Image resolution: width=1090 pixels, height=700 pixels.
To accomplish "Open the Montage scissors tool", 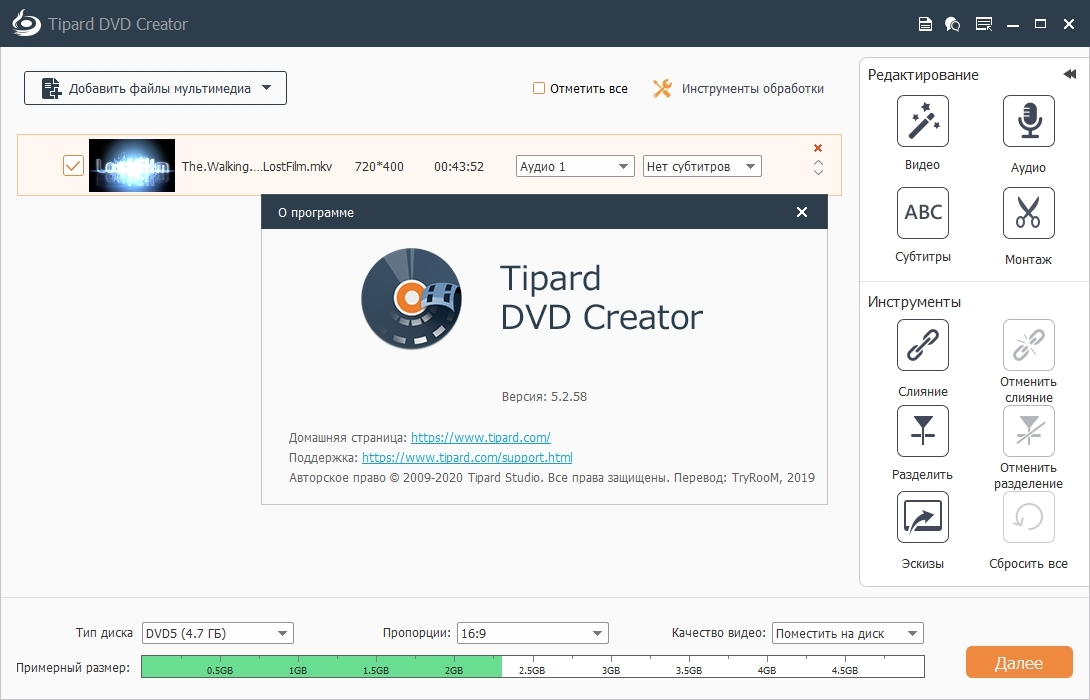I will pos(1028,213).
